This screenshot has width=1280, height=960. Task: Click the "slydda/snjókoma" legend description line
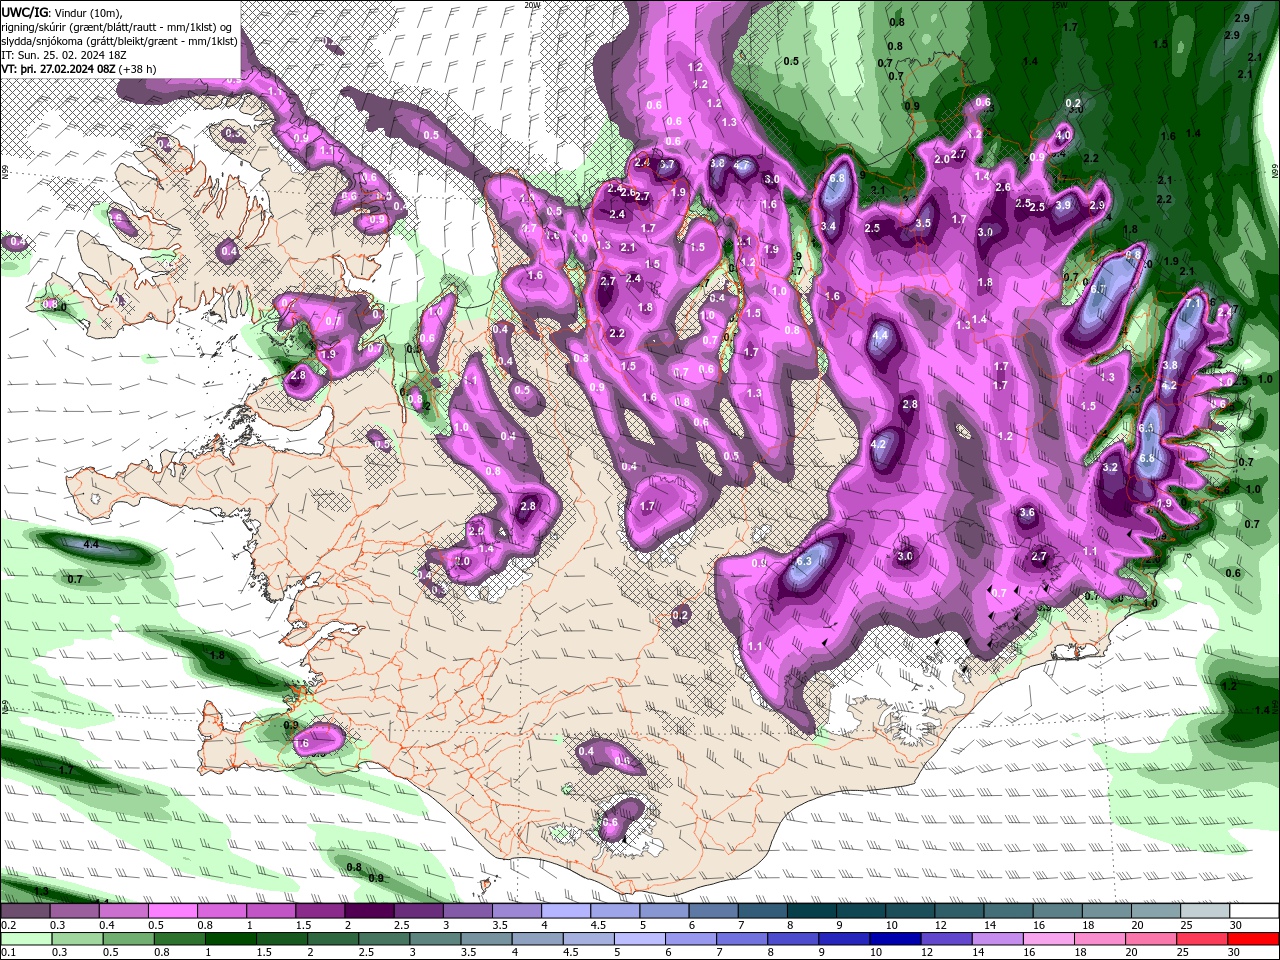119,41
